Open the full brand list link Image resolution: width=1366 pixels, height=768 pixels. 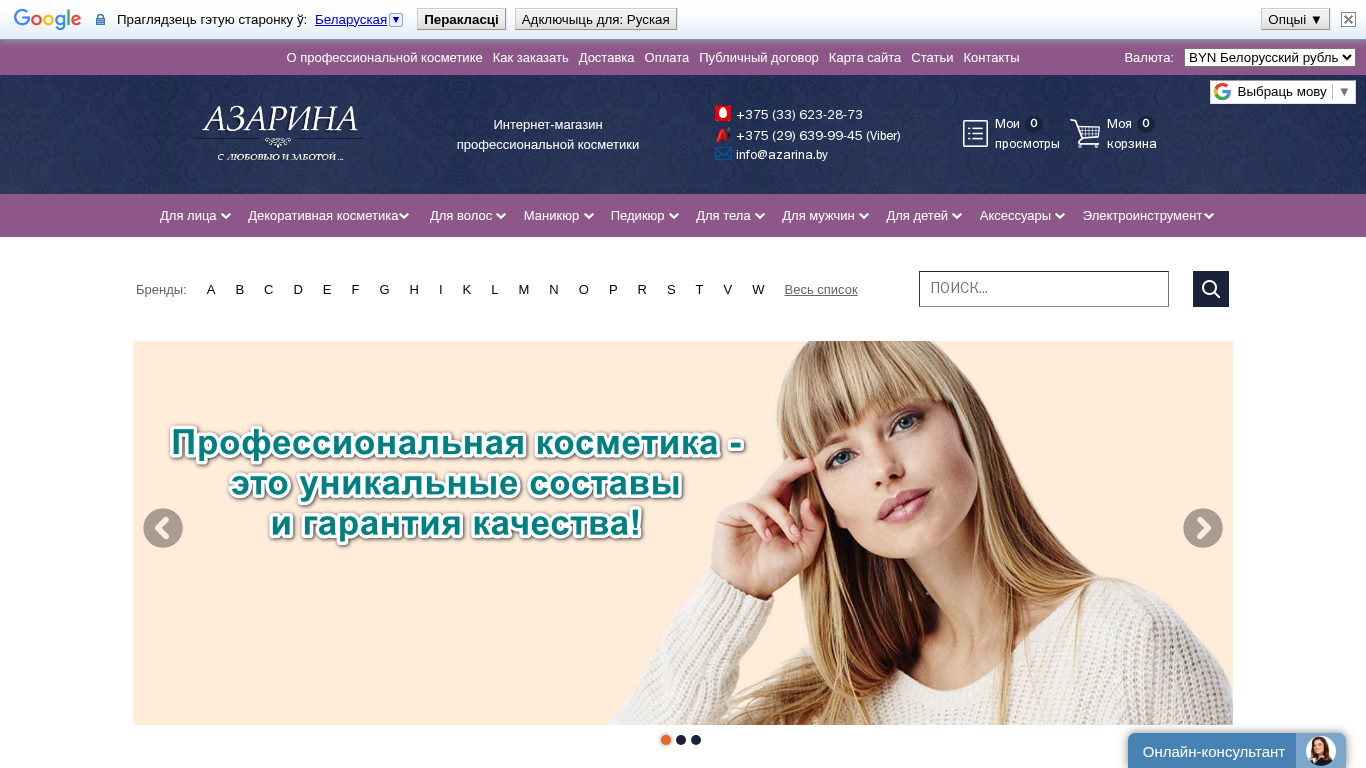point(821,290)
